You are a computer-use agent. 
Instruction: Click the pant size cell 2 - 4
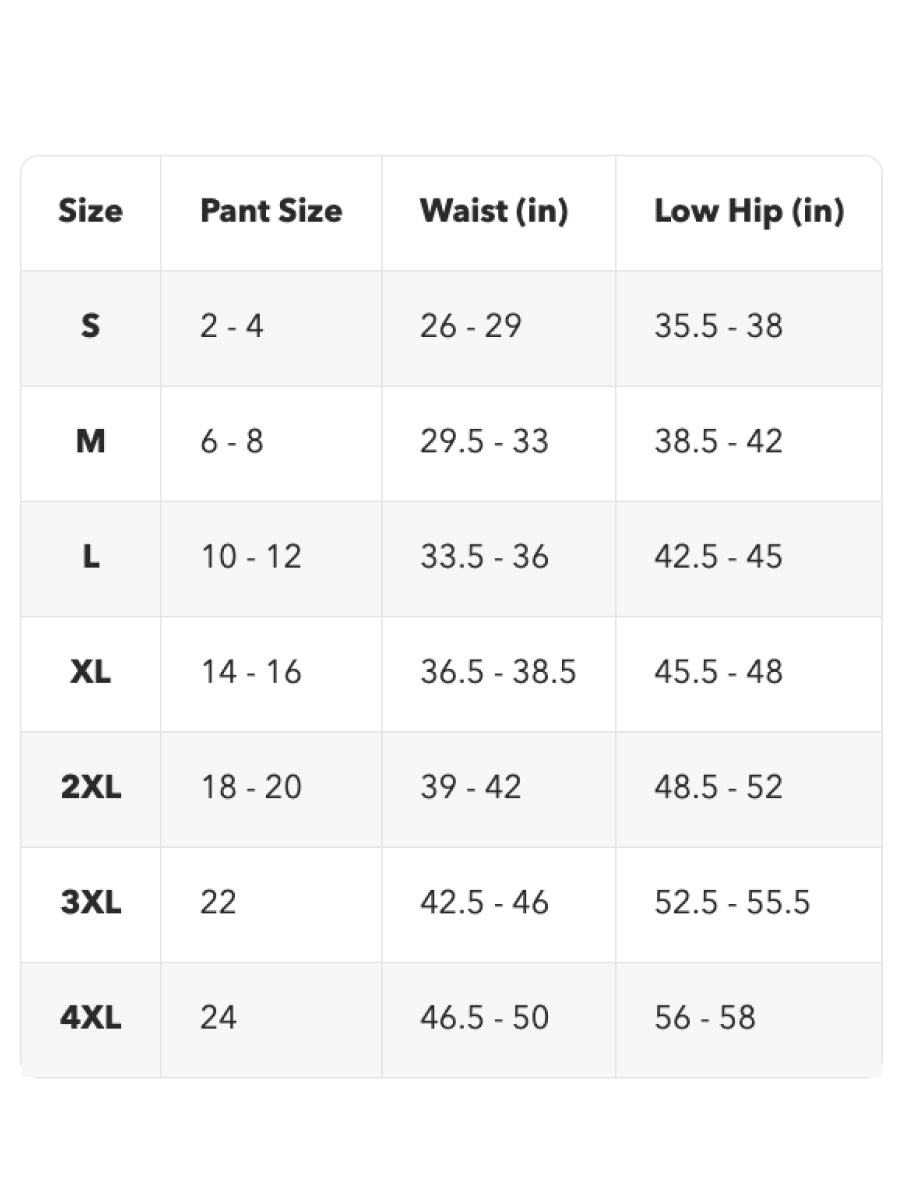[232, 326]
